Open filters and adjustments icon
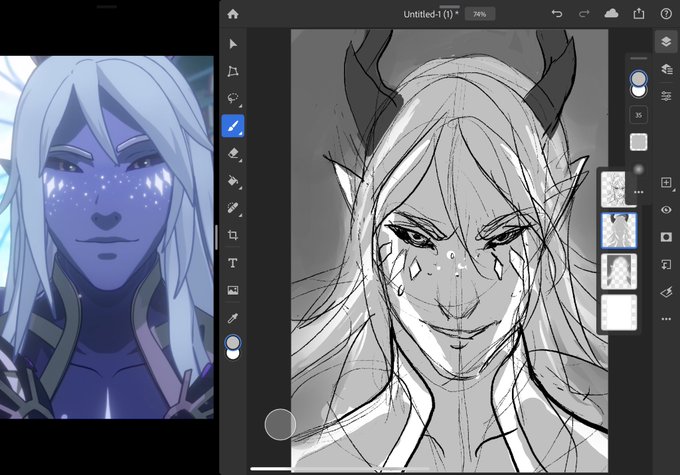This screenshot has height=475, width=680. point(666,292)
